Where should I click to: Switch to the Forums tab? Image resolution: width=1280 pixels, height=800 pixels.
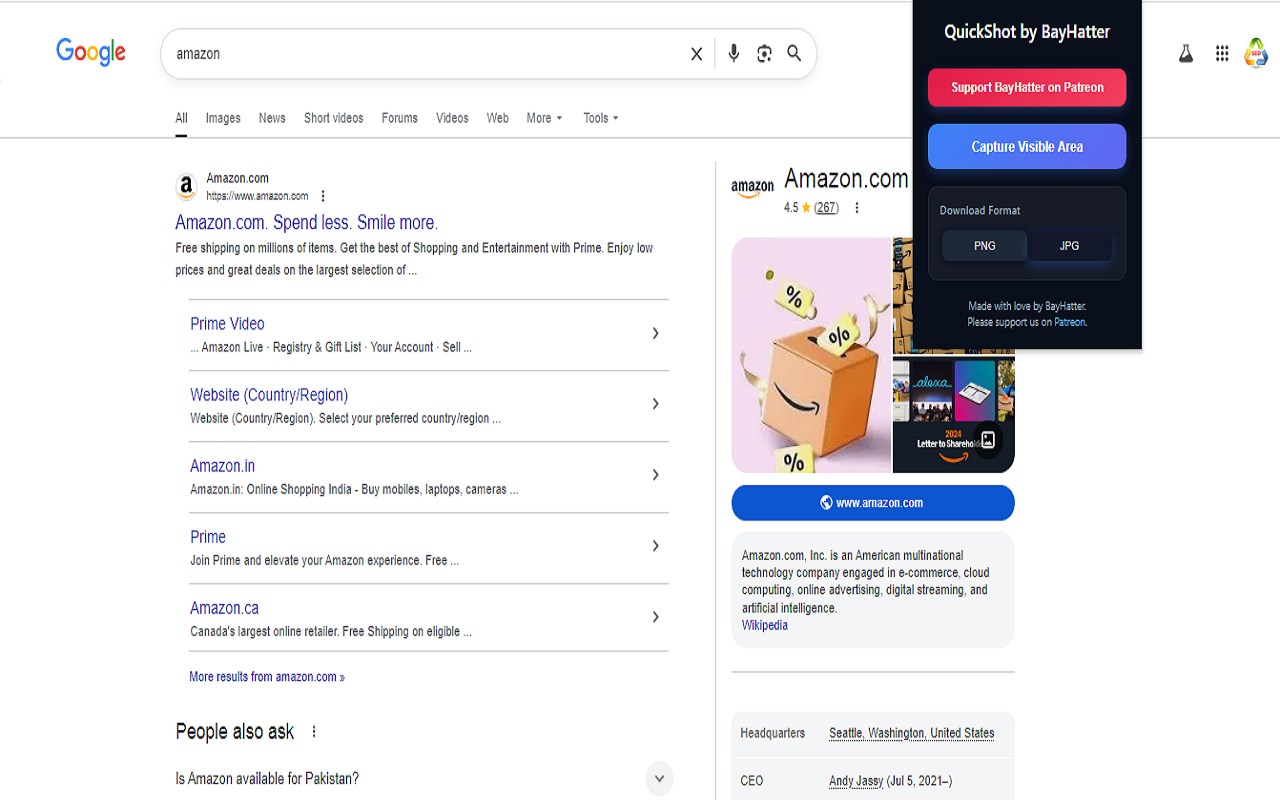tap(400, 118)
